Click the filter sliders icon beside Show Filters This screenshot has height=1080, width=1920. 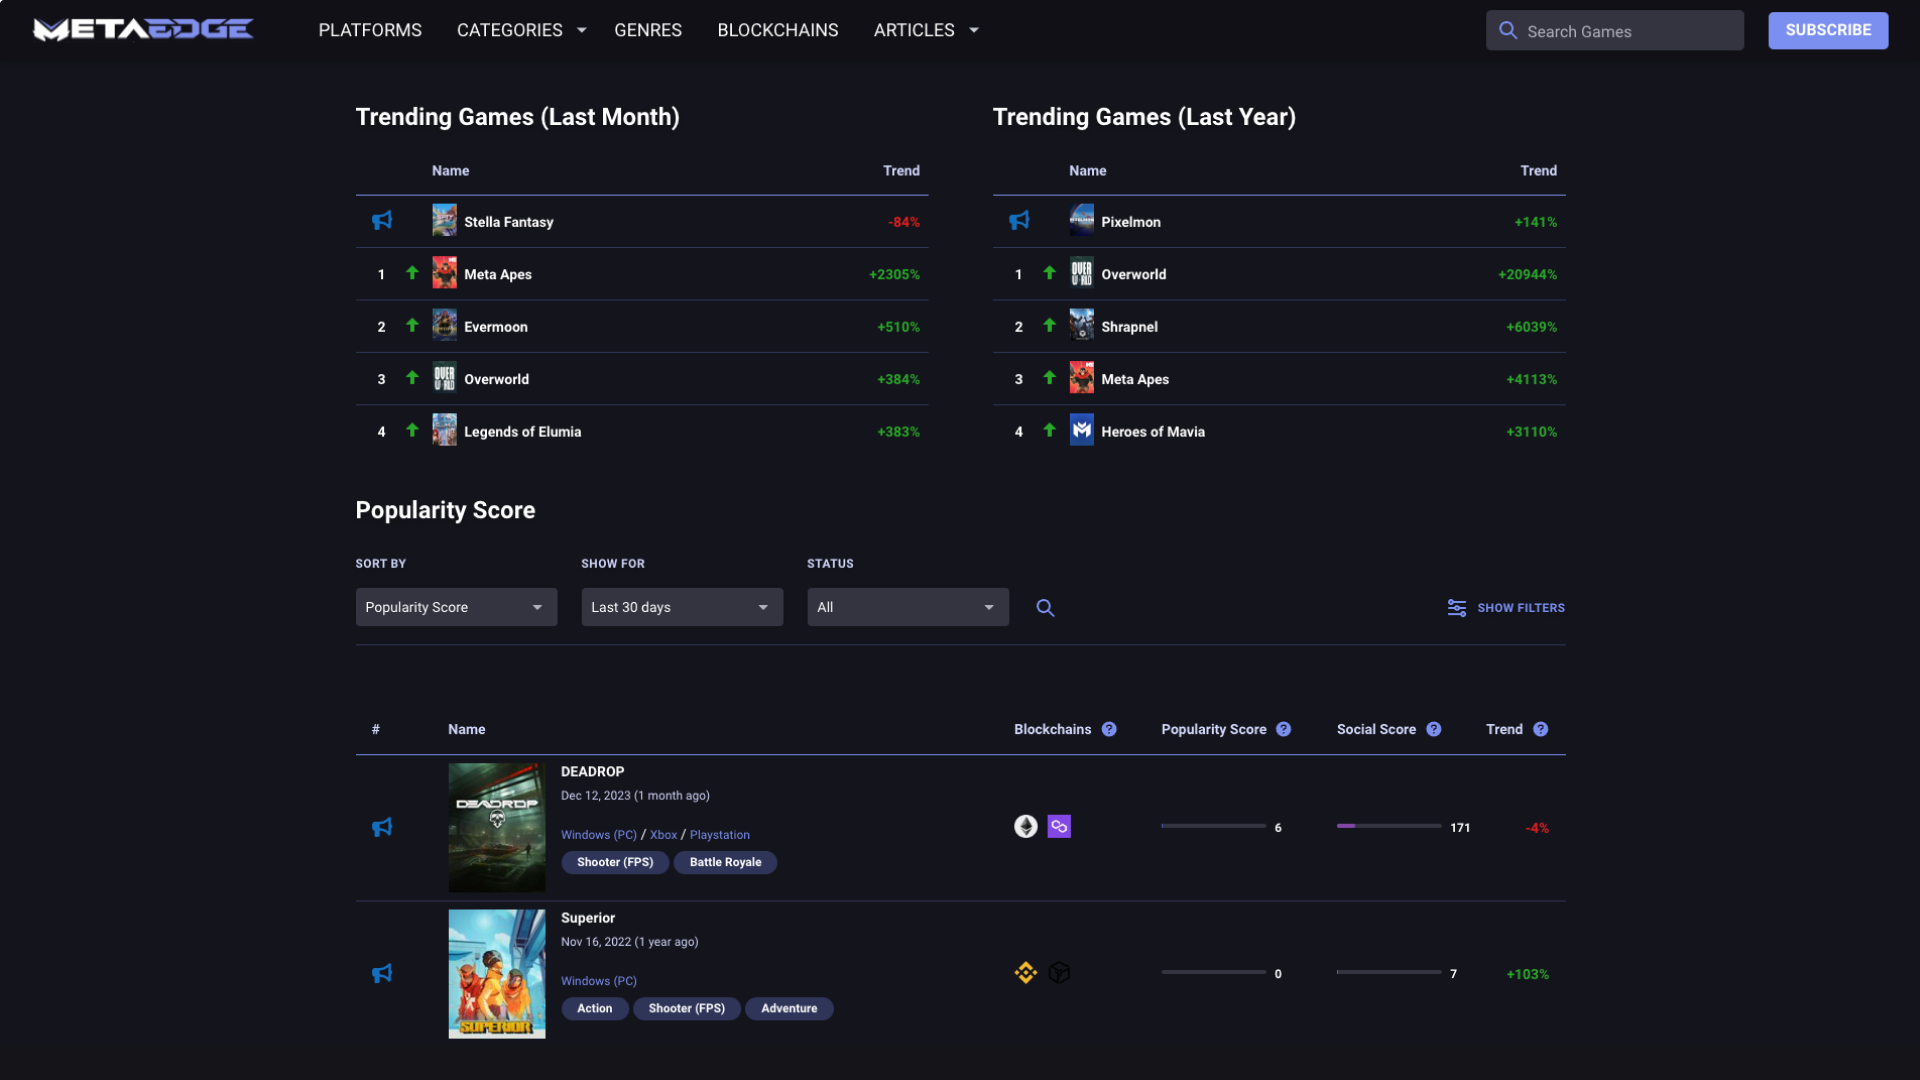[1457, 607]
